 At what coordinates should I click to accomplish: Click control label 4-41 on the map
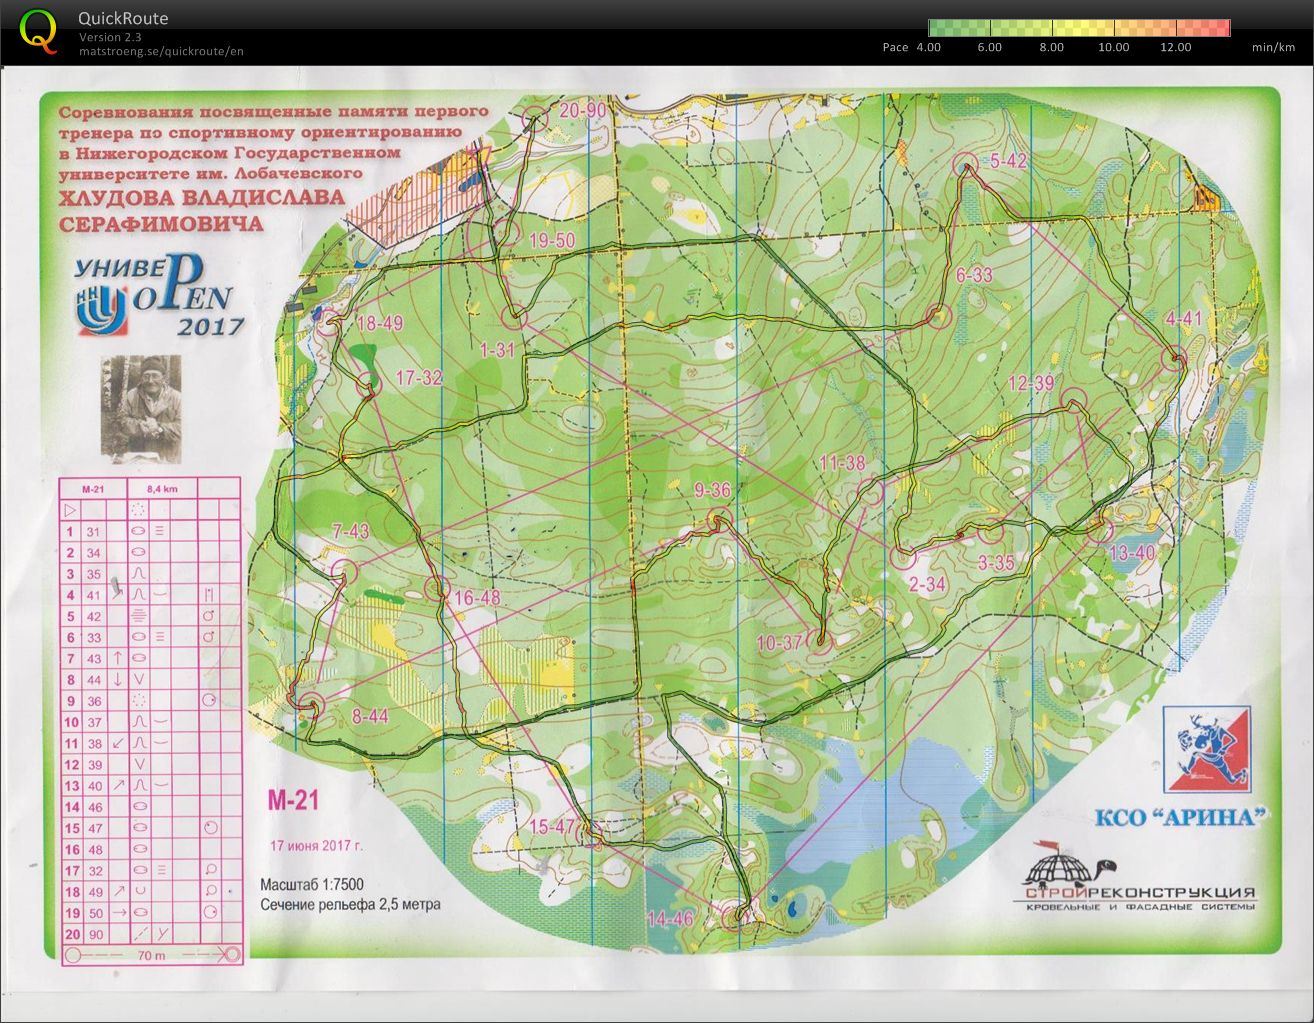(x=1184, y=319)
